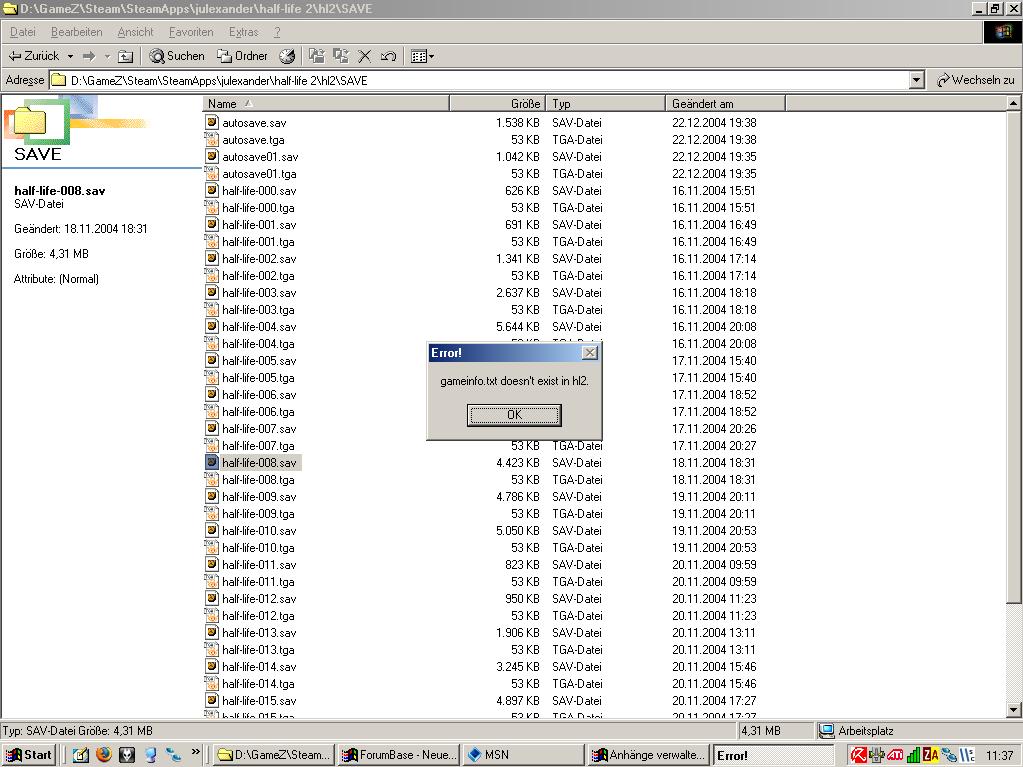The image size is (1023, 767).
Task: Select the half-life-010.sav file icon
Action: tap(211, 530)
